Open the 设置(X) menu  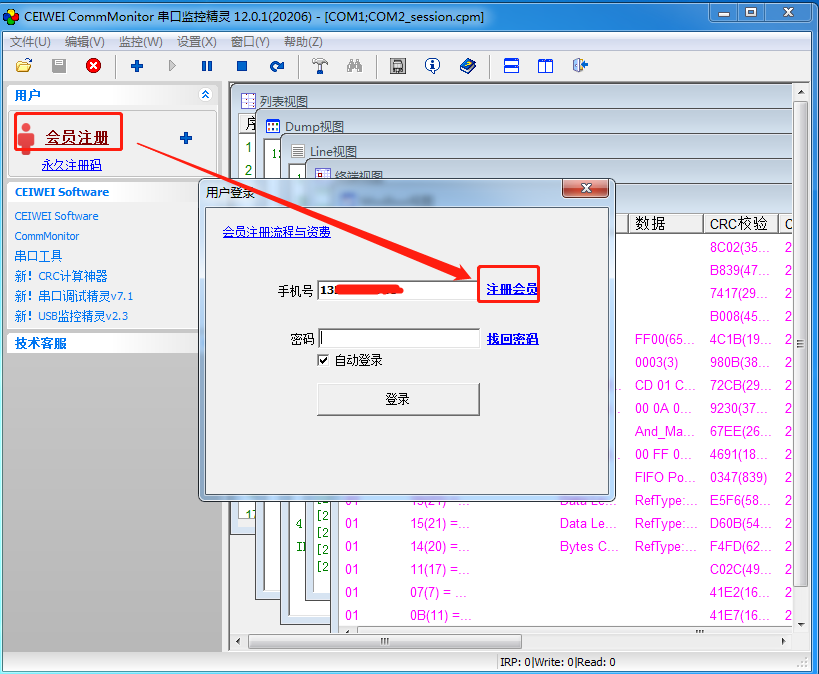196,42
